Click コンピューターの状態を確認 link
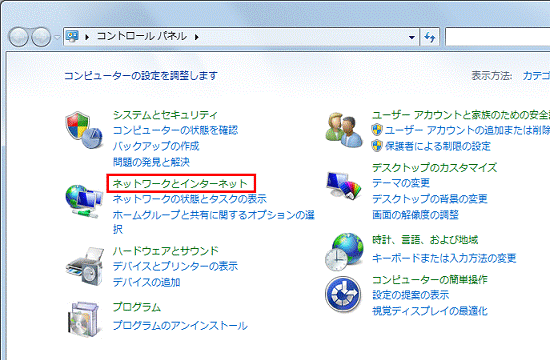Viewport: 550px width, 360px height. 175,130
